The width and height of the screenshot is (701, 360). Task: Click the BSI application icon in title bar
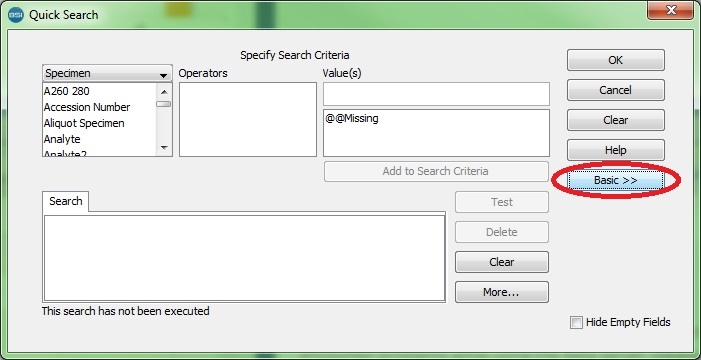click(x=16, y=15)
